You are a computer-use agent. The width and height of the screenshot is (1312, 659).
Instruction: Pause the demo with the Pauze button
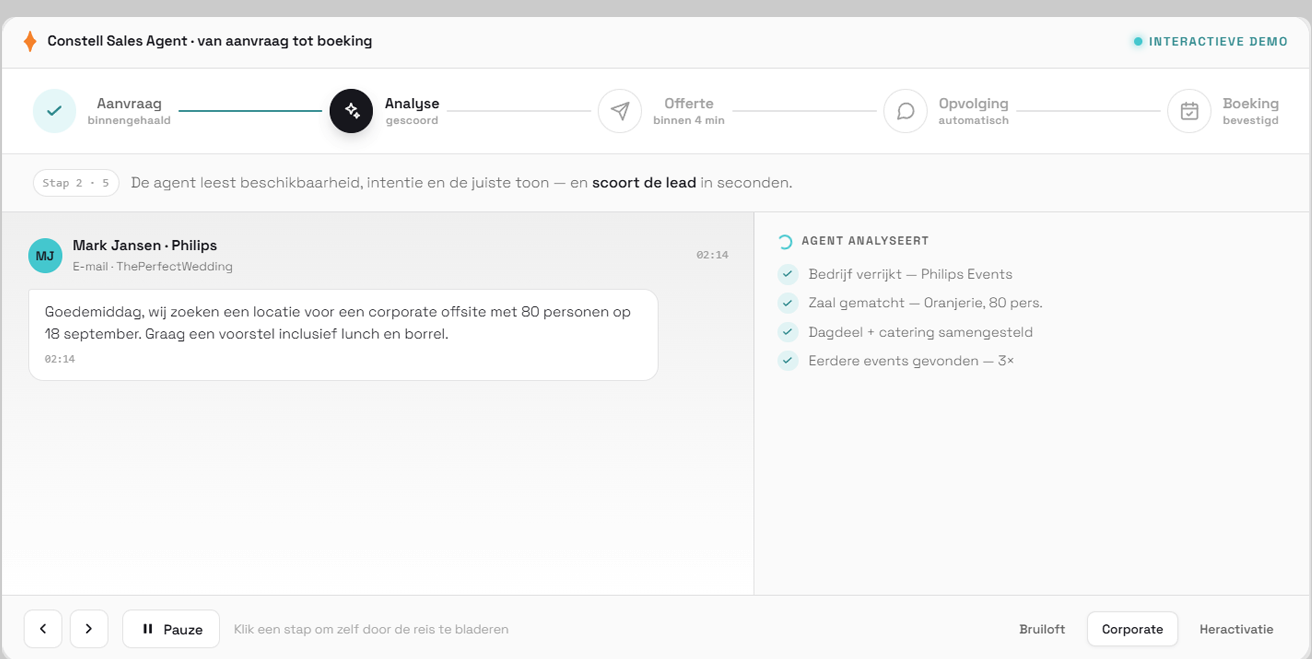pos(171,629)
